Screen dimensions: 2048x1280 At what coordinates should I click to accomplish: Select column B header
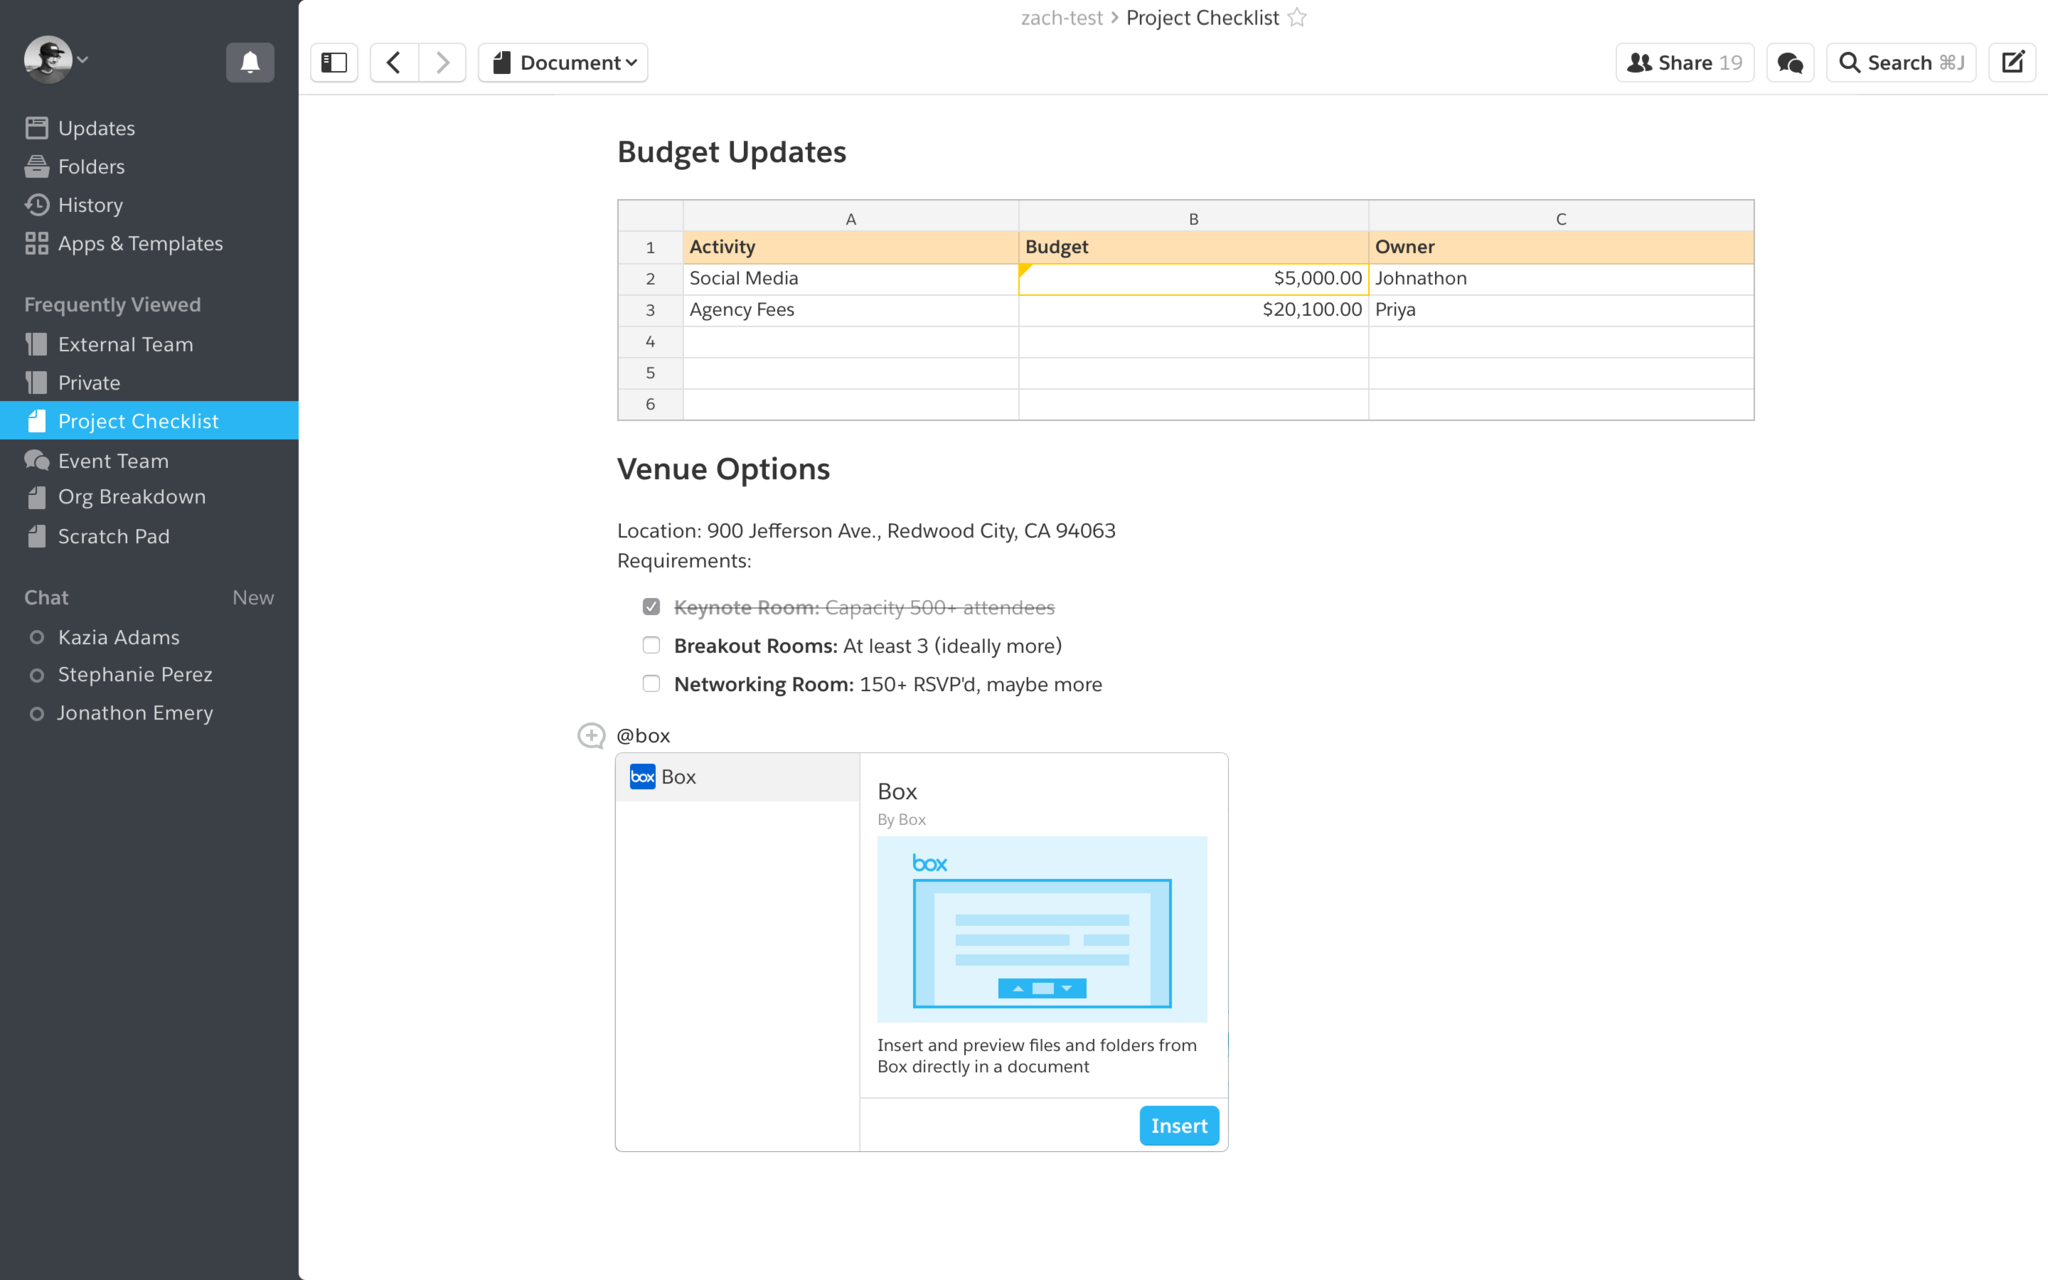tap(1193, 218)
